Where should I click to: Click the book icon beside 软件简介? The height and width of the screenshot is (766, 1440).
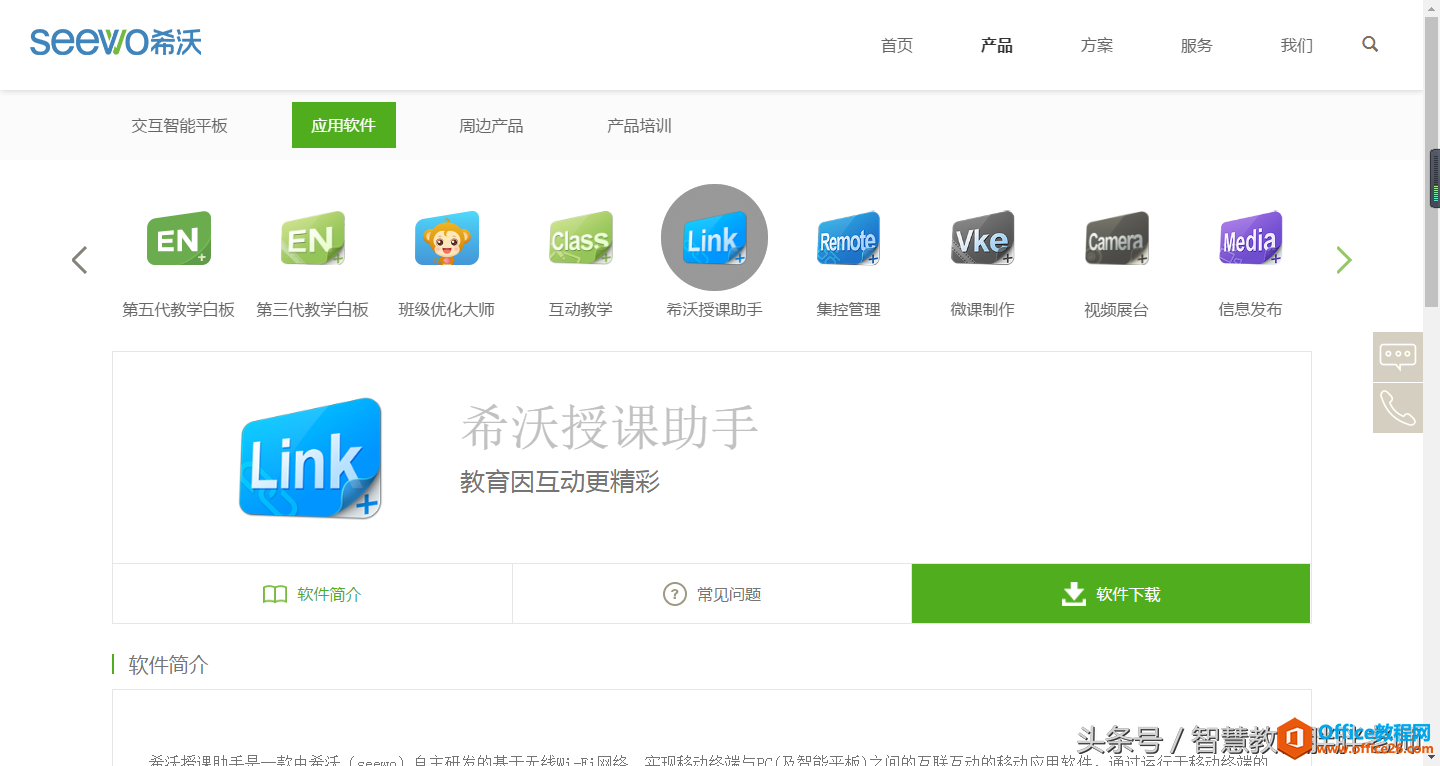pyautogui.click(x=275, y=595)
